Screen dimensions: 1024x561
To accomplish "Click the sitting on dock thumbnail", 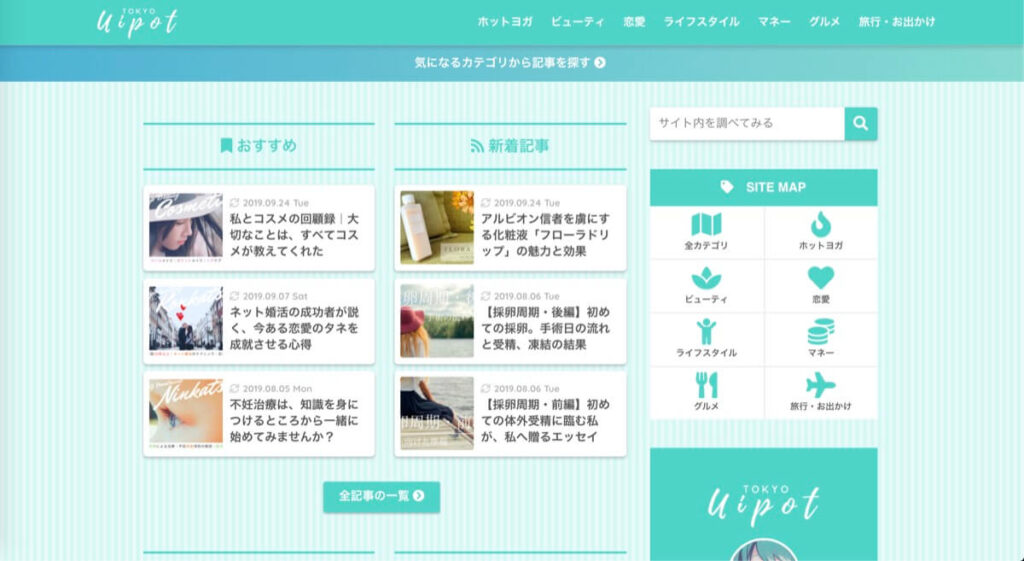I will tap(437, 413).
